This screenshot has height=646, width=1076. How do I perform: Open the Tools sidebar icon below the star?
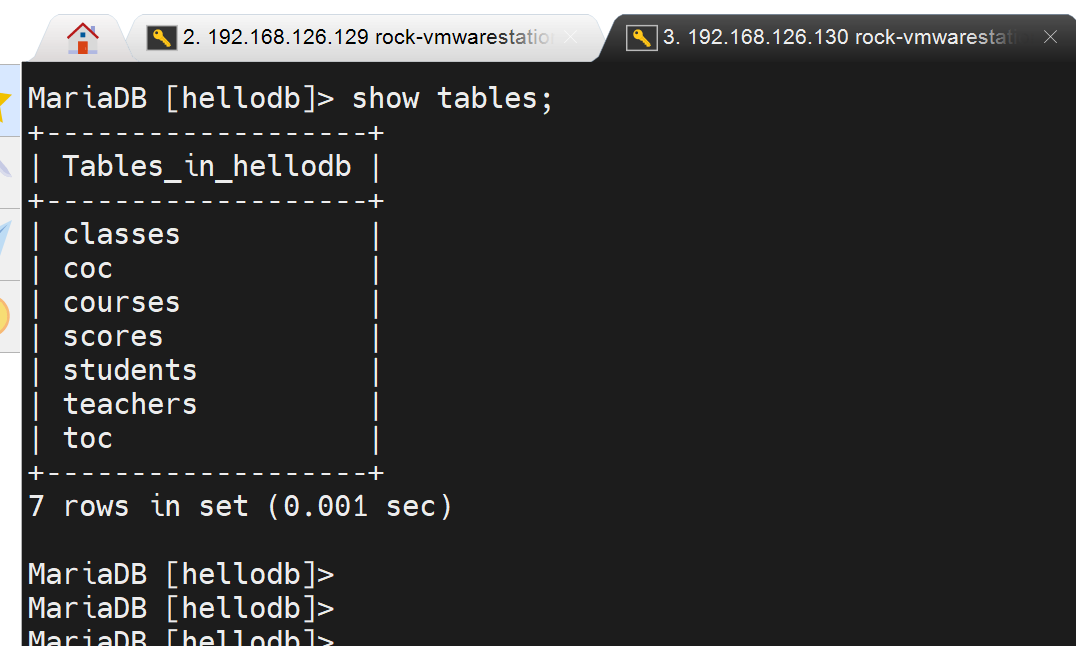pos(5,170)
